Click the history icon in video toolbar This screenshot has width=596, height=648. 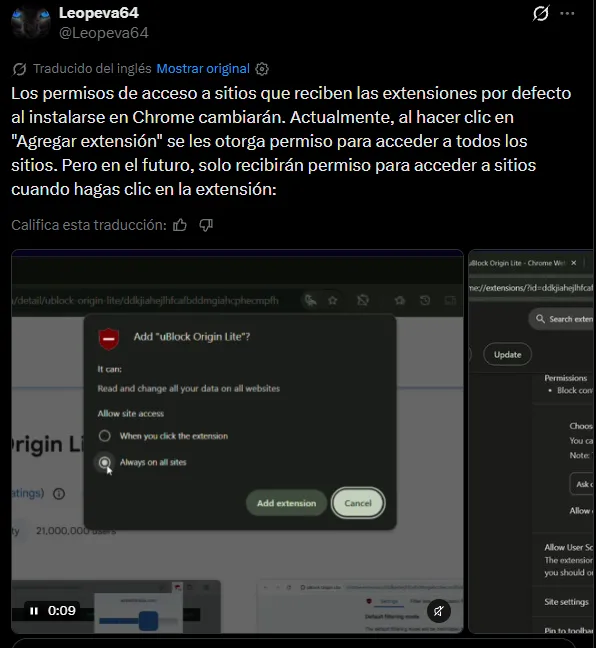[425, 300]
